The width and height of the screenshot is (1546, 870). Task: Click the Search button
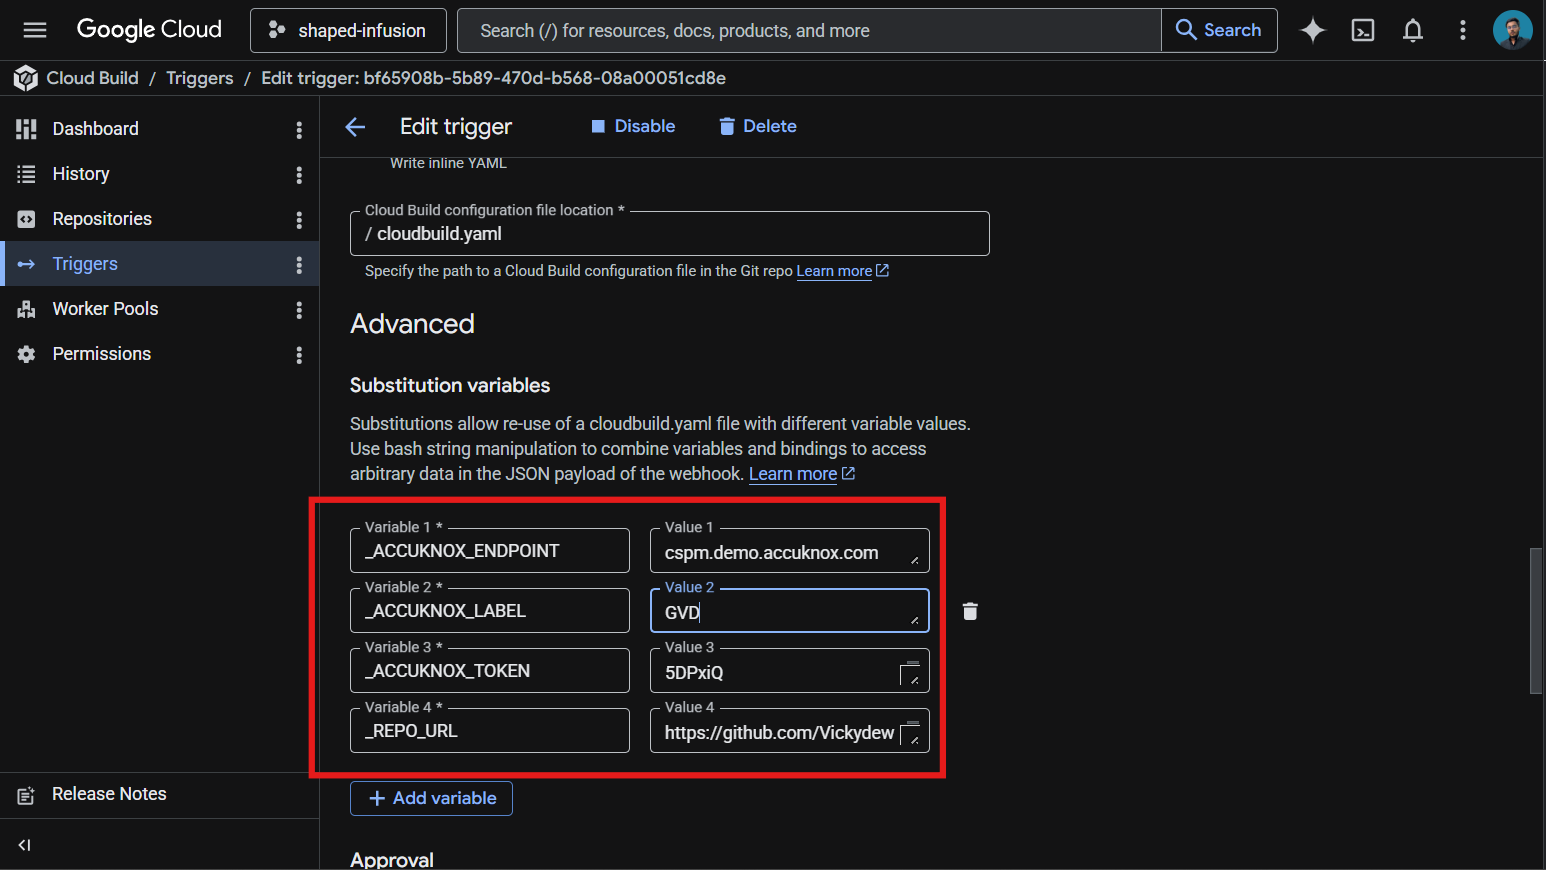click(x=1219, y=31)
